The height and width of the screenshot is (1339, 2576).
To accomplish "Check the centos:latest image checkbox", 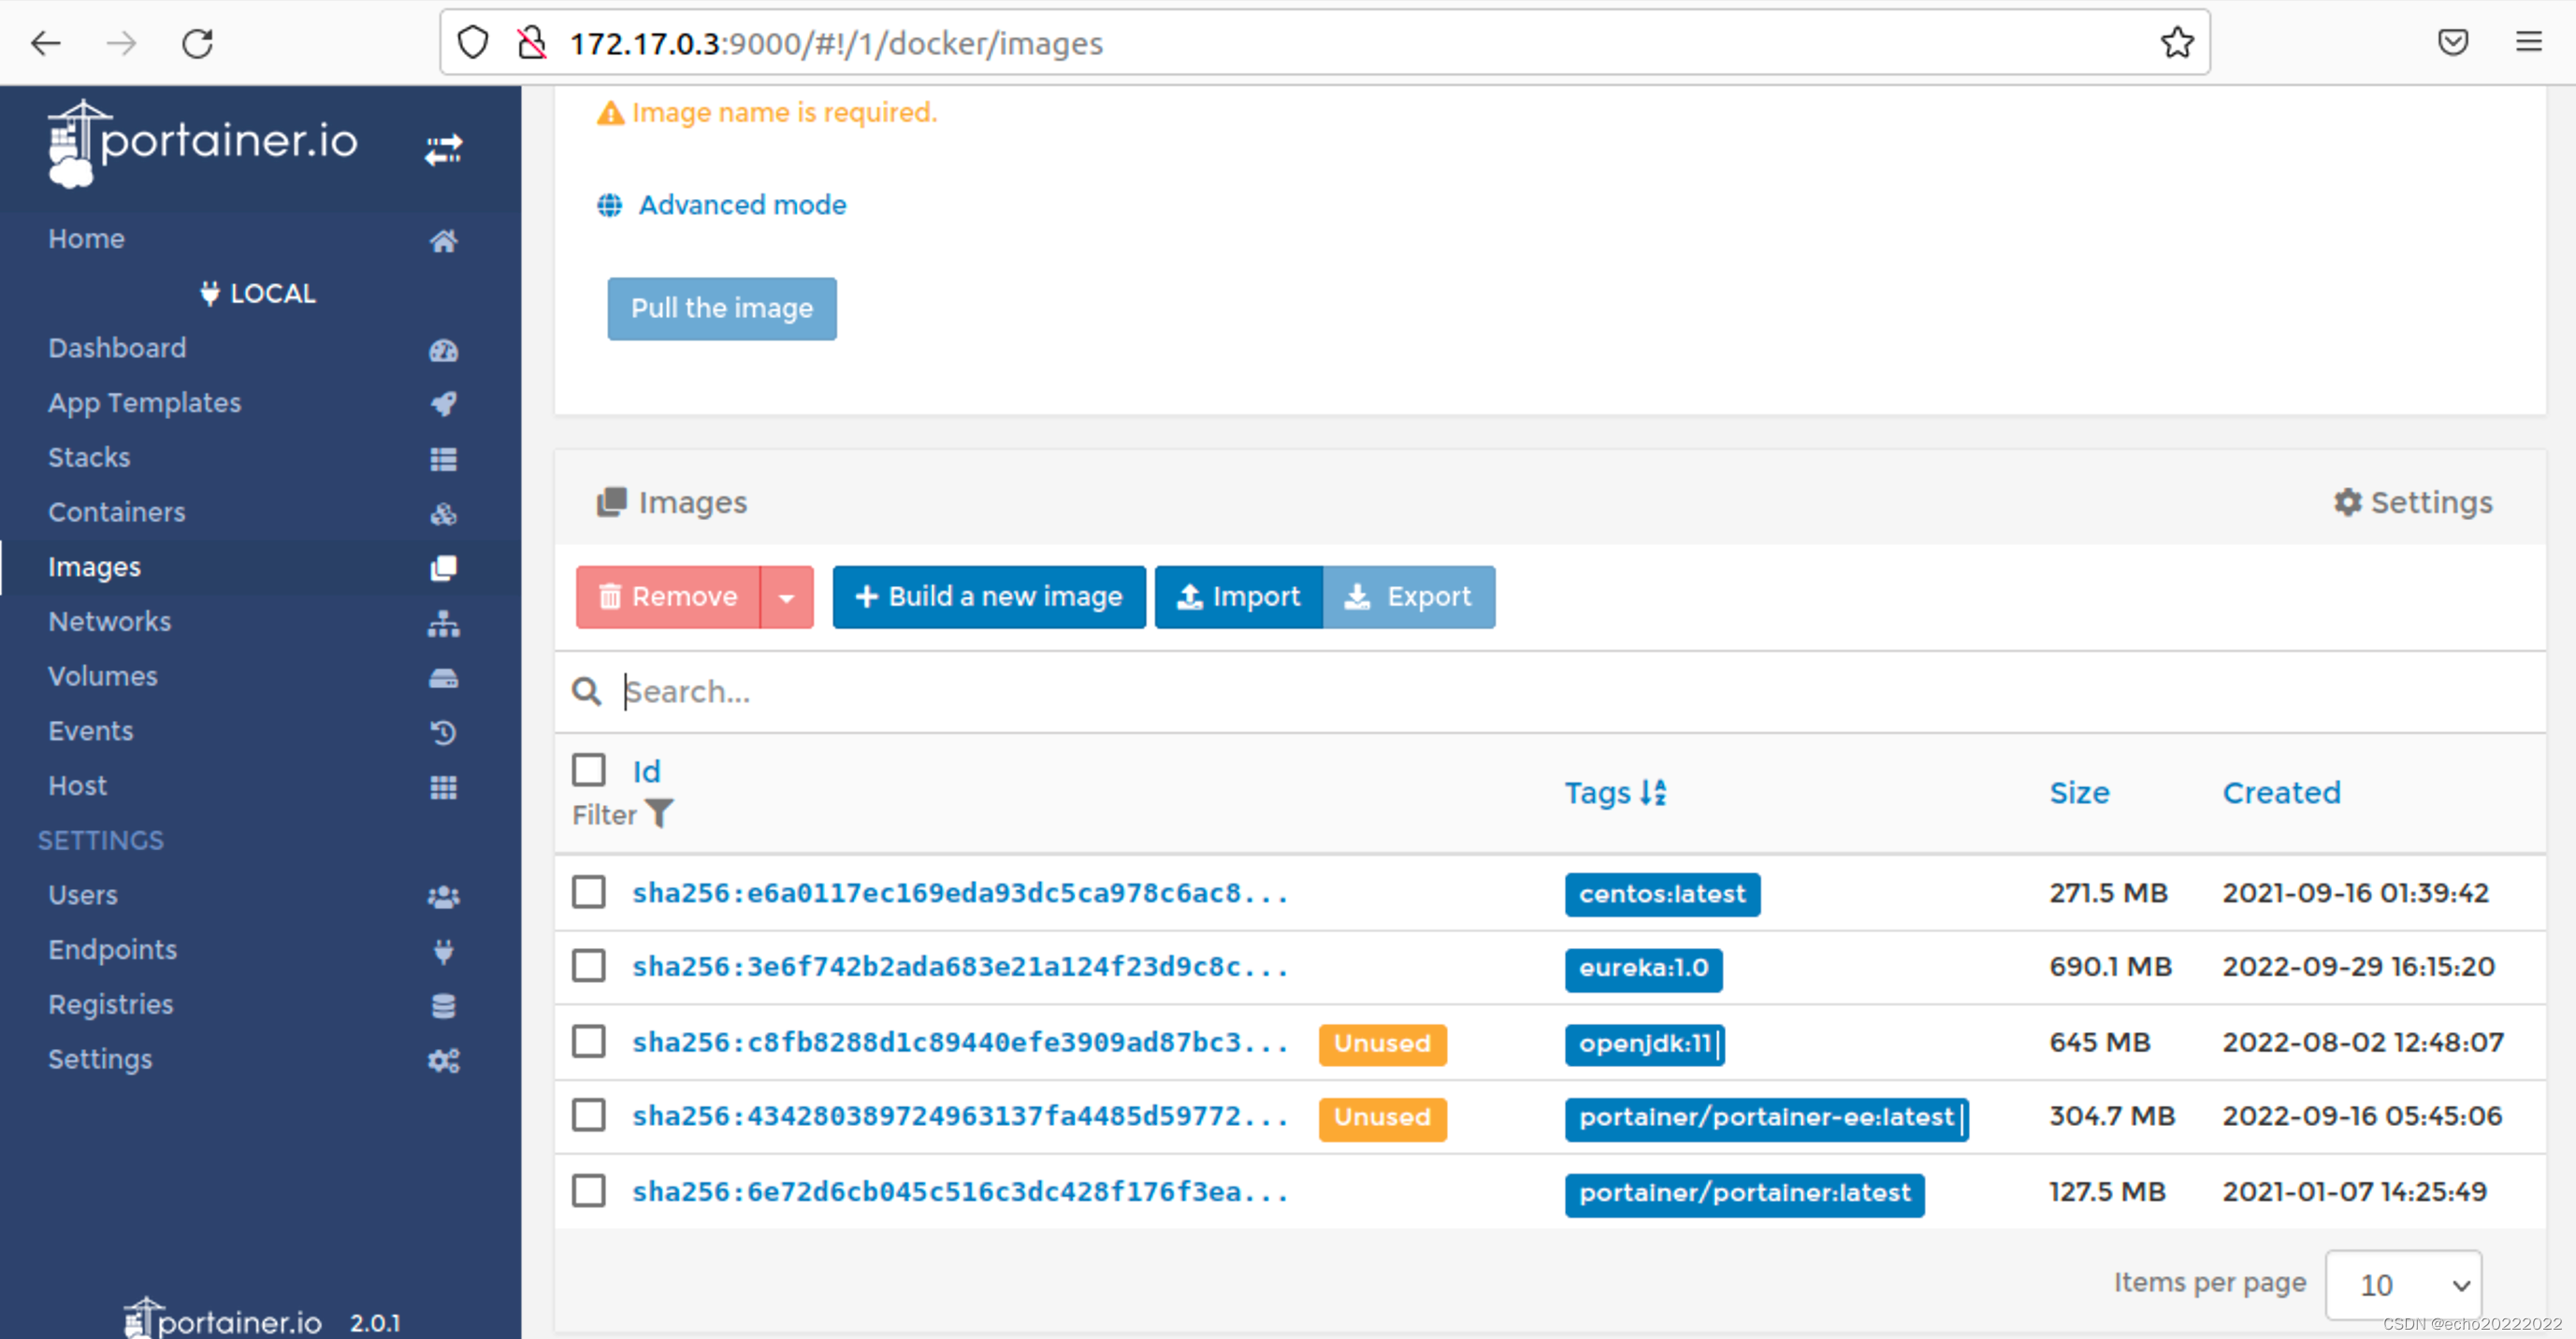I will (589, 892).
